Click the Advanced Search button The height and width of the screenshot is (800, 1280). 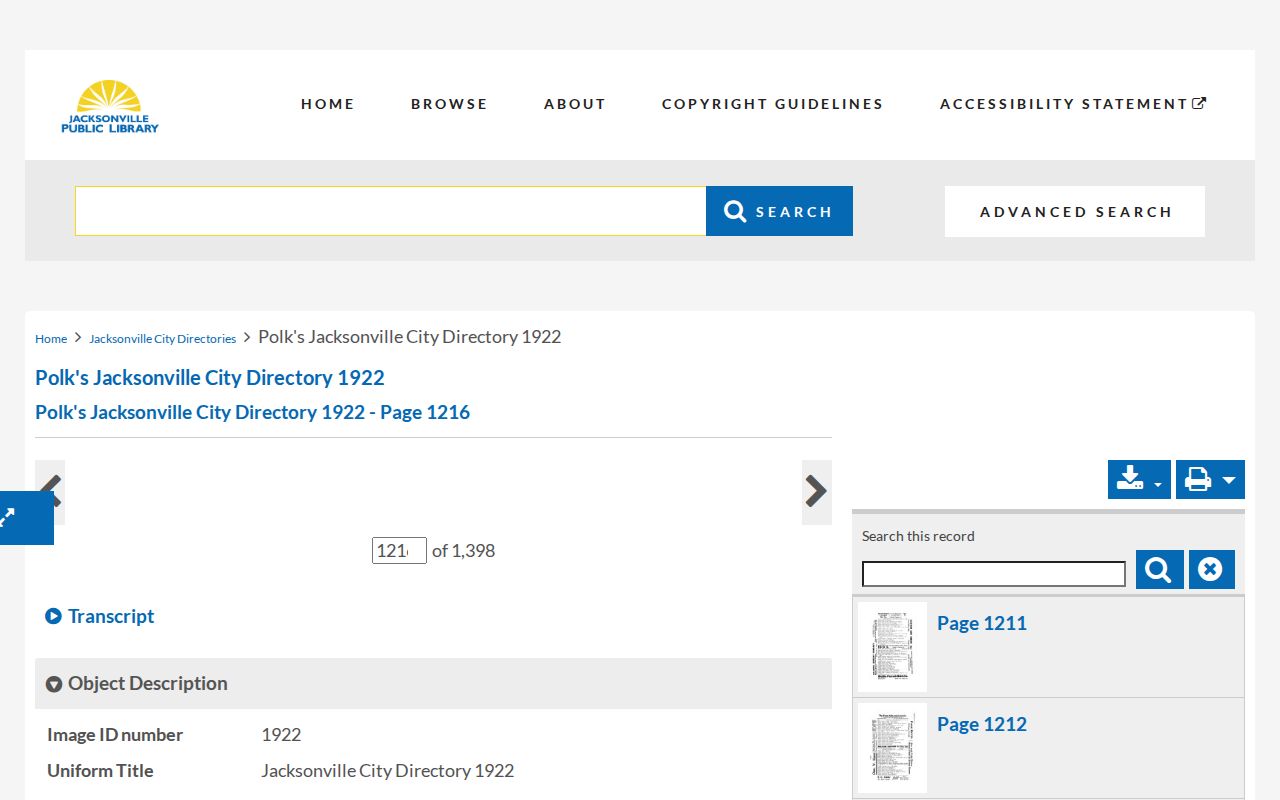point(1075,212)
